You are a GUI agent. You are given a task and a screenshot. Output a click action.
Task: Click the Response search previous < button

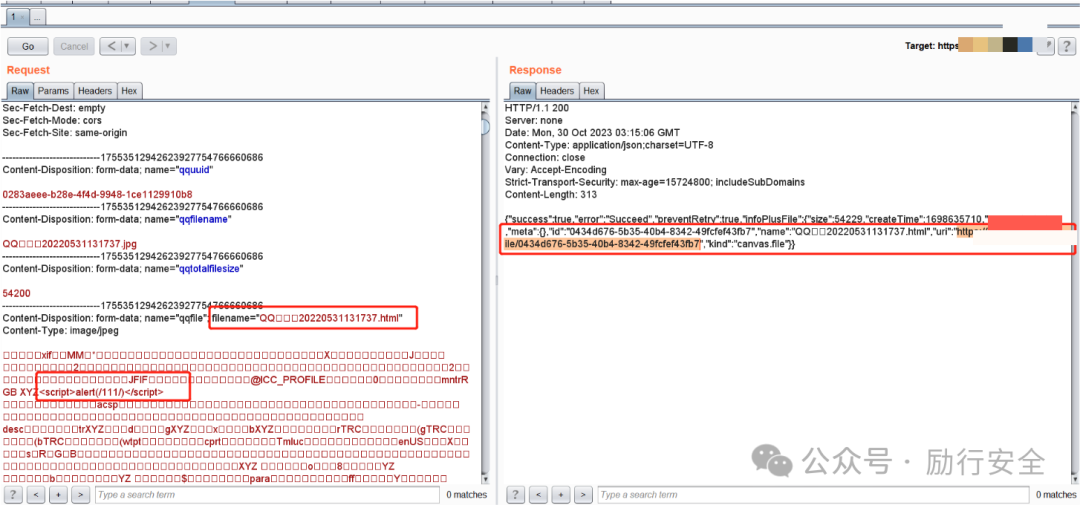(x=539, y=495)
